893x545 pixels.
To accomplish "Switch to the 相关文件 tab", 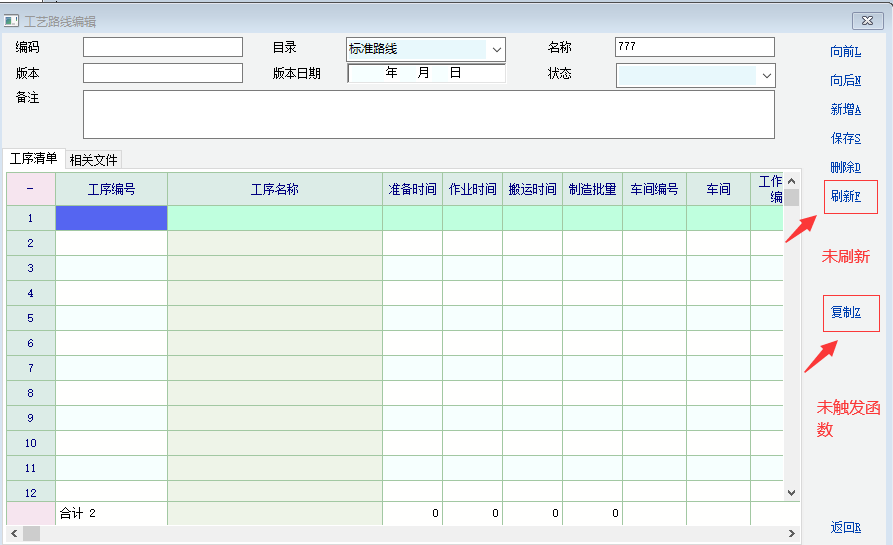I will point(94,160).
